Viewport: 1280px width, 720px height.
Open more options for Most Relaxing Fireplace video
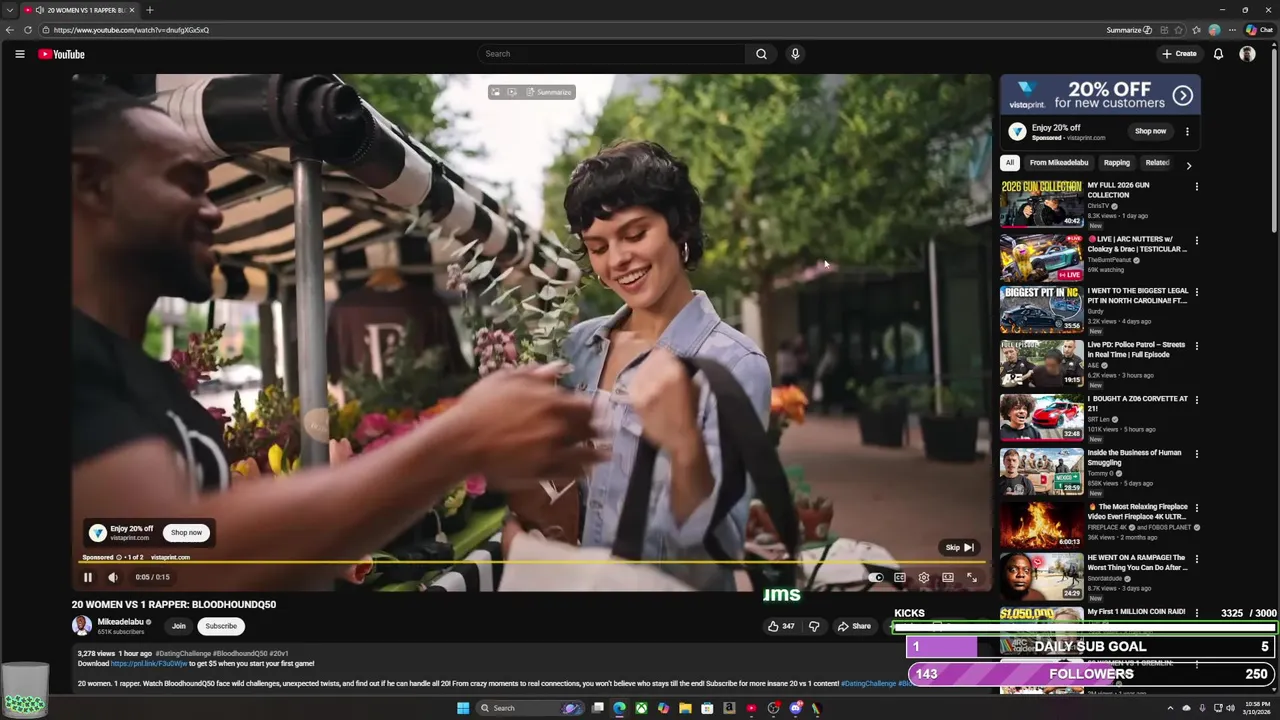tap(1196, 508)
